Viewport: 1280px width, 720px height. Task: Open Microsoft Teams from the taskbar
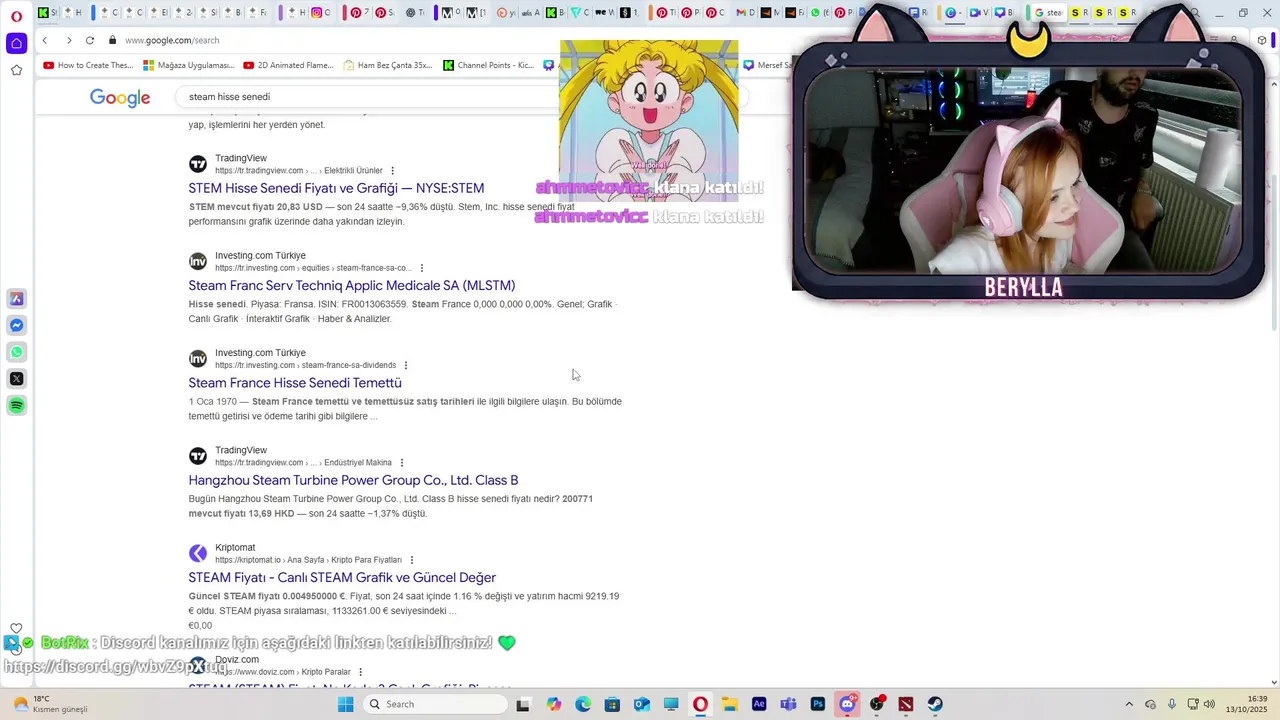tap(788, 704)
